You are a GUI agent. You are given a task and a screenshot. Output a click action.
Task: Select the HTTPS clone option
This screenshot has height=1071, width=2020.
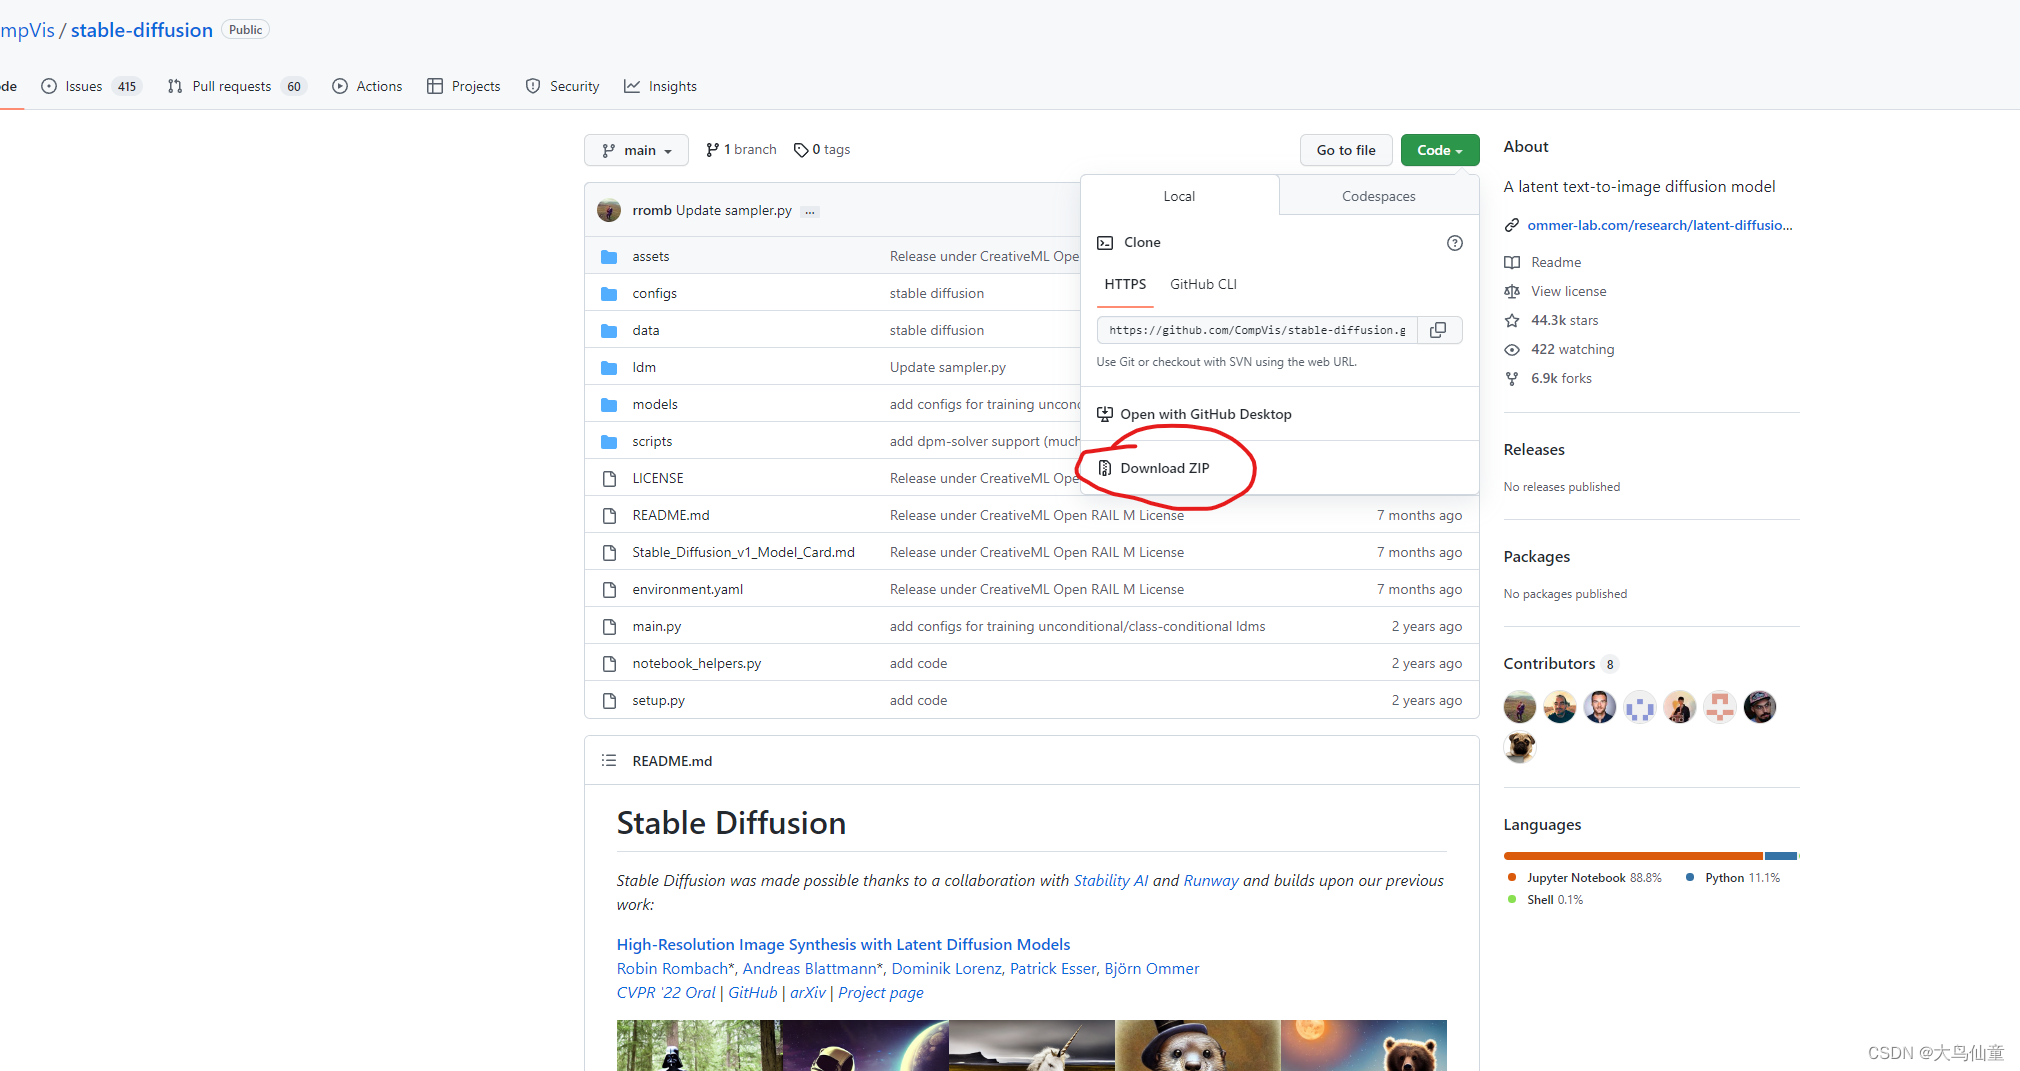pos(1125,285)
